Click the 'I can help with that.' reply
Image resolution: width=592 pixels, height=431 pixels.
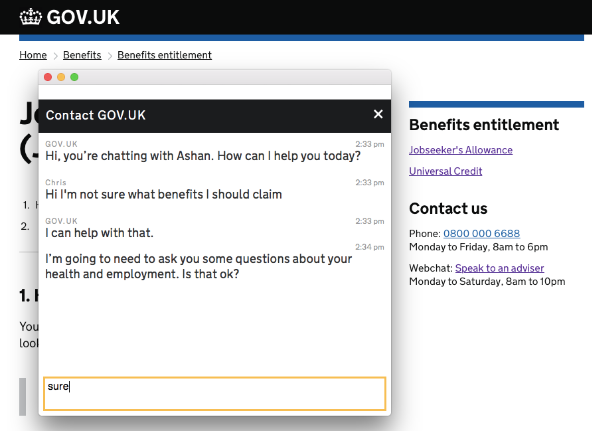tap(99, 233)
